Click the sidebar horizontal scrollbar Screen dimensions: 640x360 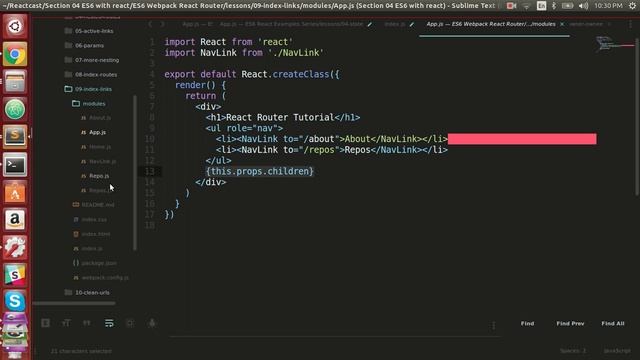coord(74,303)
